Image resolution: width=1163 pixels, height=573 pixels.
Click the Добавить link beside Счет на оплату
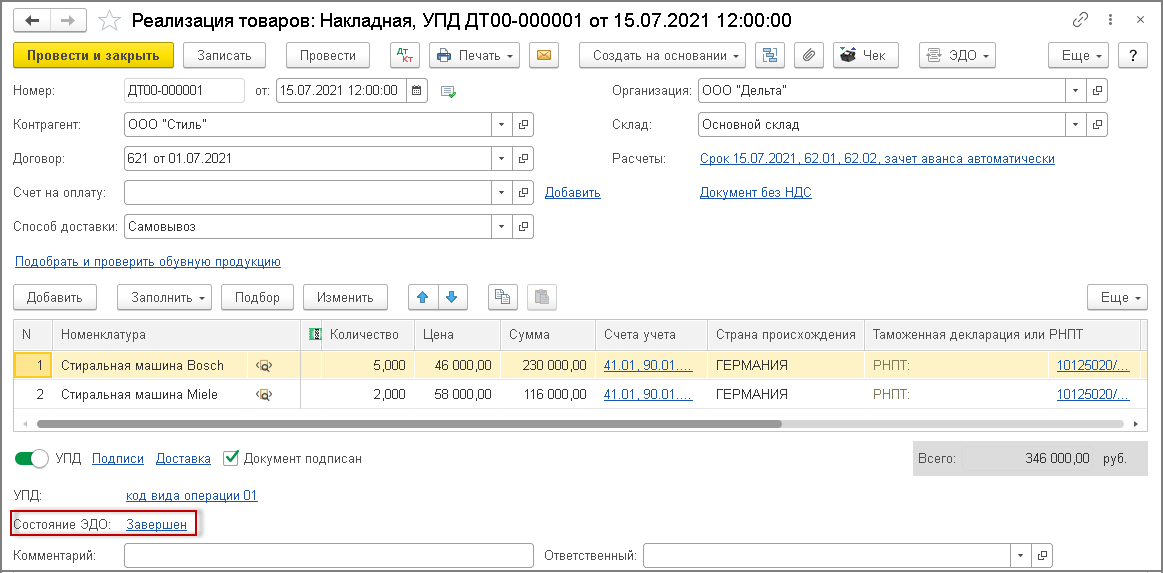tap(573, 193)
